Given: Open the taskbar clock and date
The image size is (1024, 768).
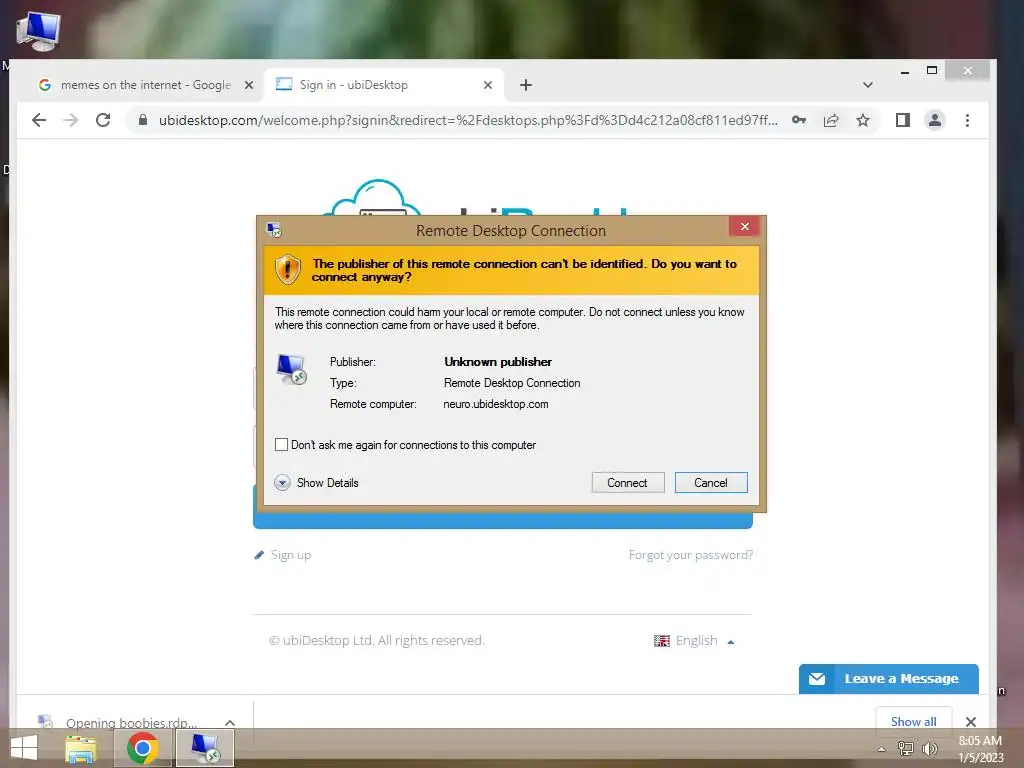Looking at the screenshot, I should (x=980, y=749).
